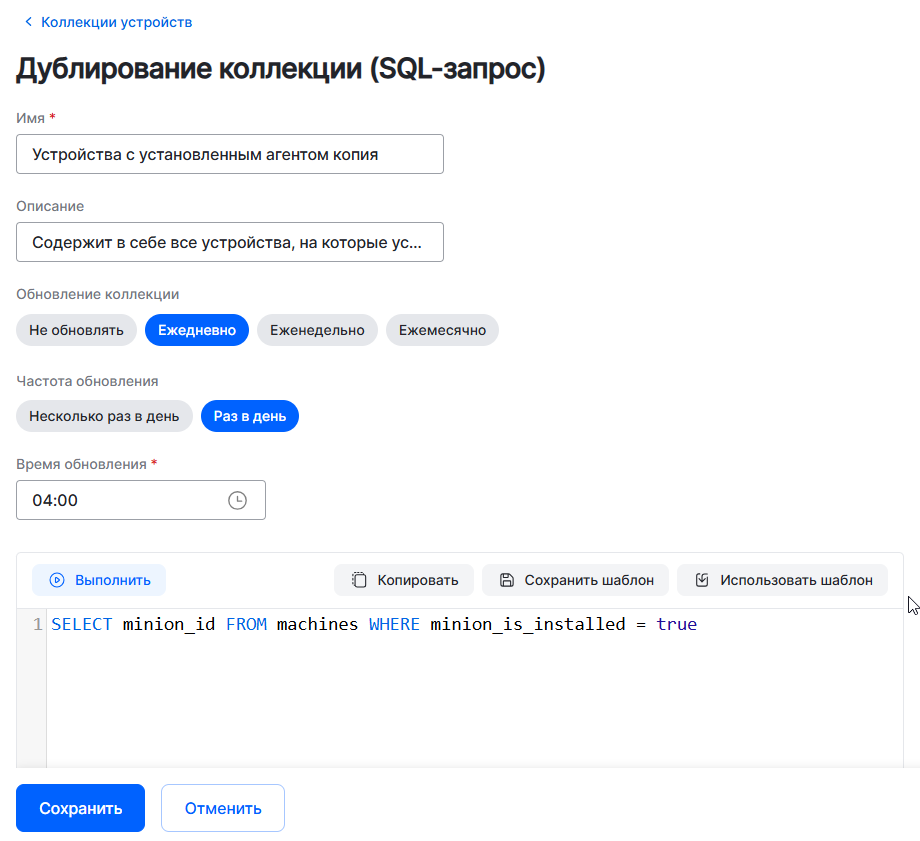This screenshot has height=841, width=920.
Task: Select the Не обновлять option
Action: click(76, 330)
